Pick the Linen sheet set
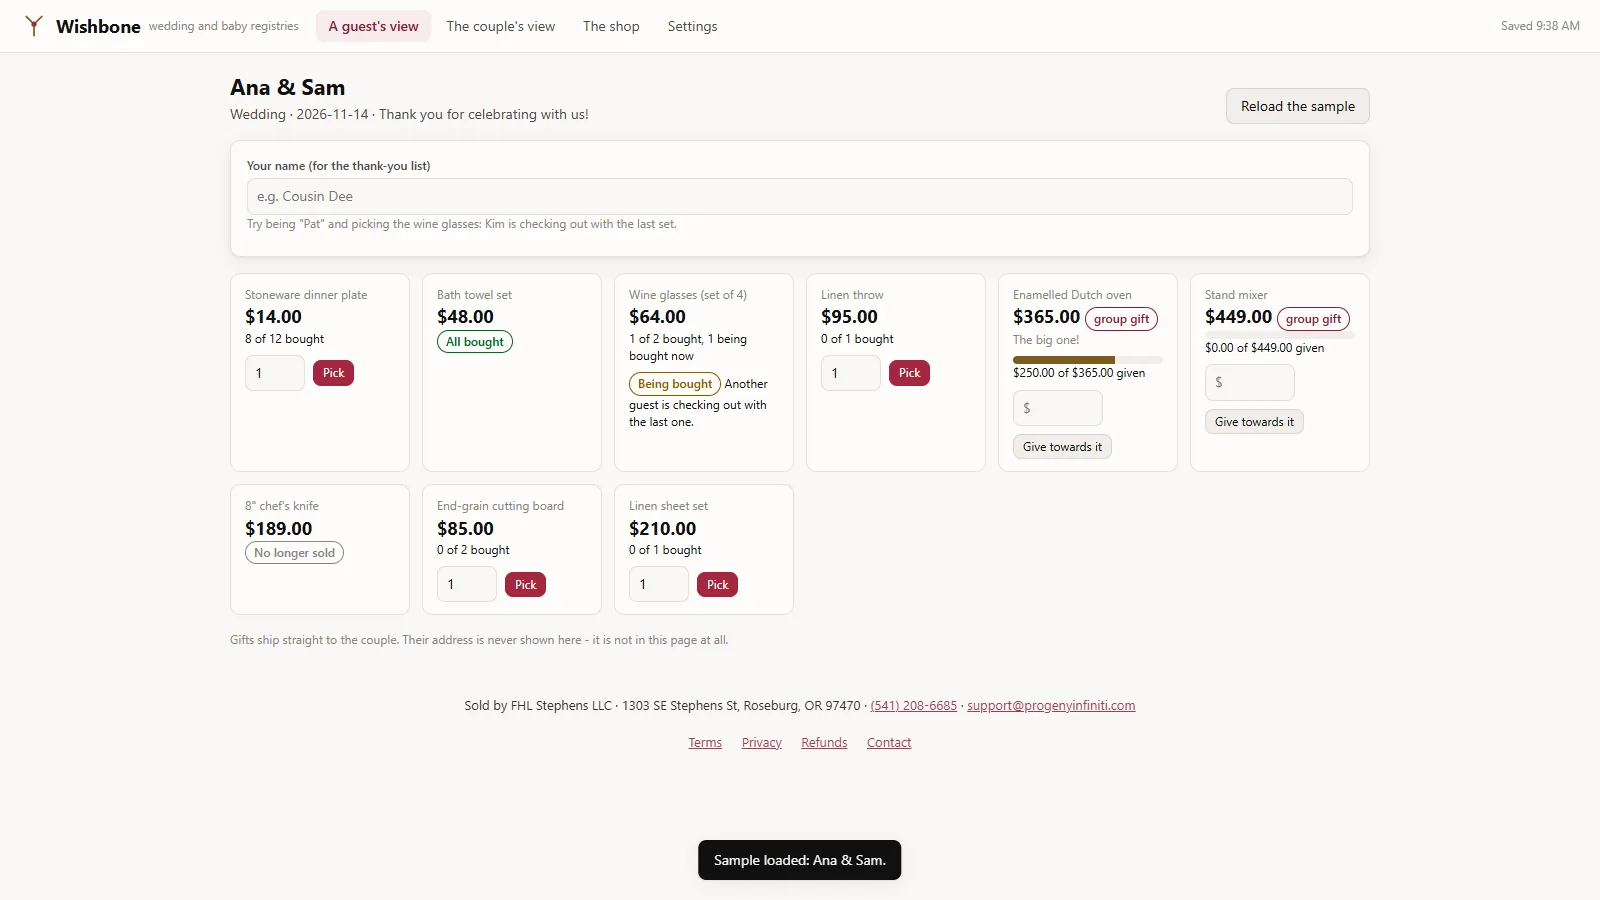The image size is (1600, 900). 717,584
